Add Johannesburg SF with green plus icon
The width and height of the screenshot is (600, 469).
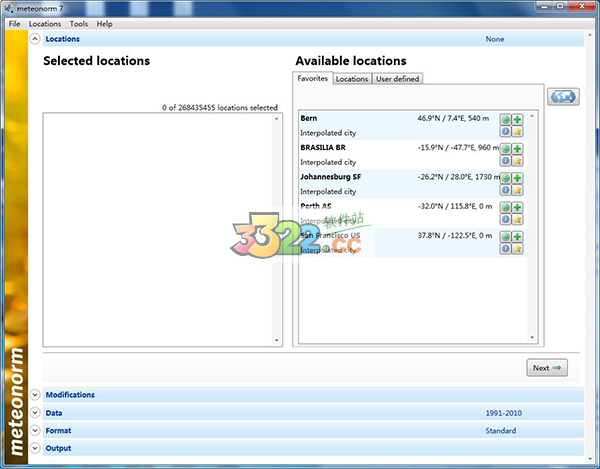tap(517, 178)
